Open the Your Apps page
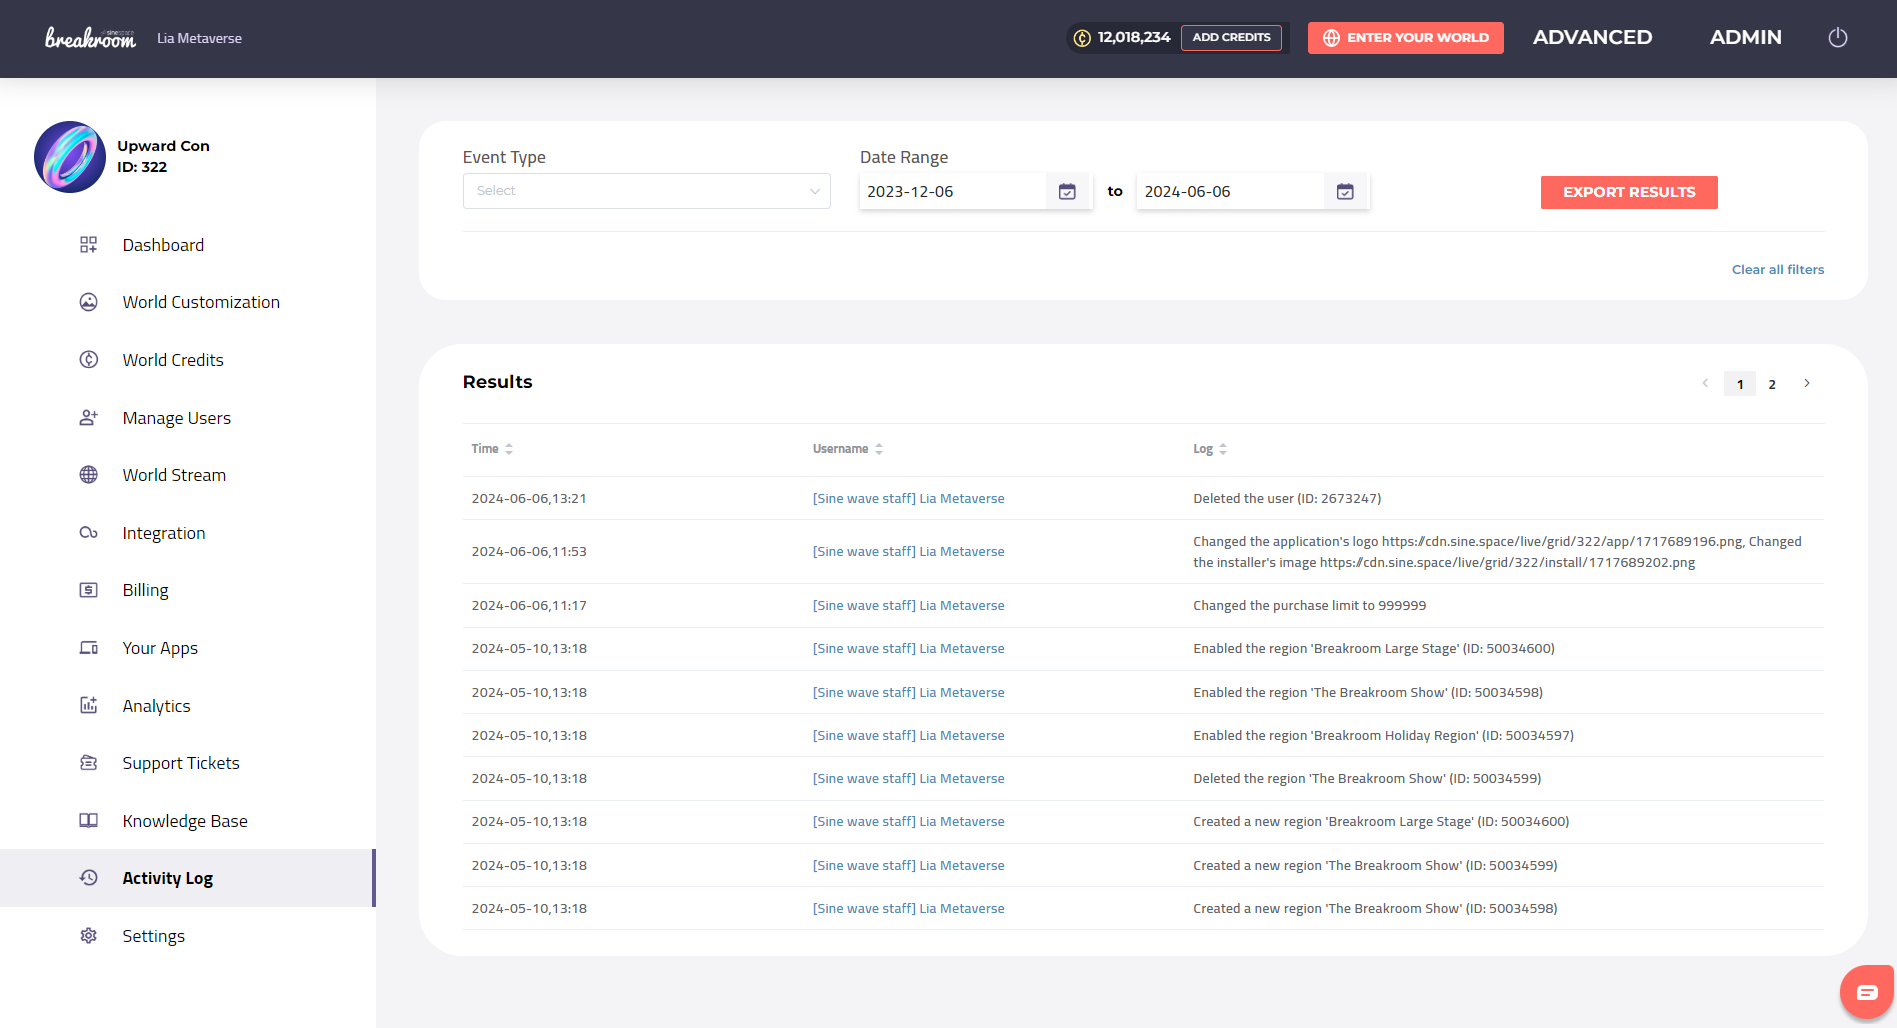Image resolution: width=1897 pixels, height=1028 pixels. click(160, 648)
